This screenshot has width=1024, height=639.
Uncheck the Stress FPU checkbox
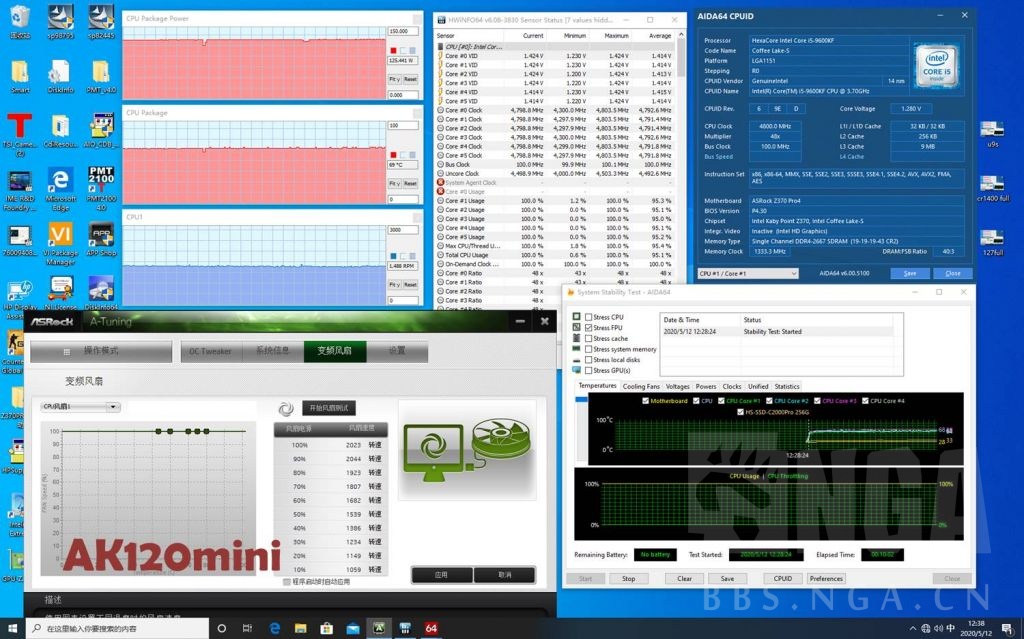[x=588, y=327]
